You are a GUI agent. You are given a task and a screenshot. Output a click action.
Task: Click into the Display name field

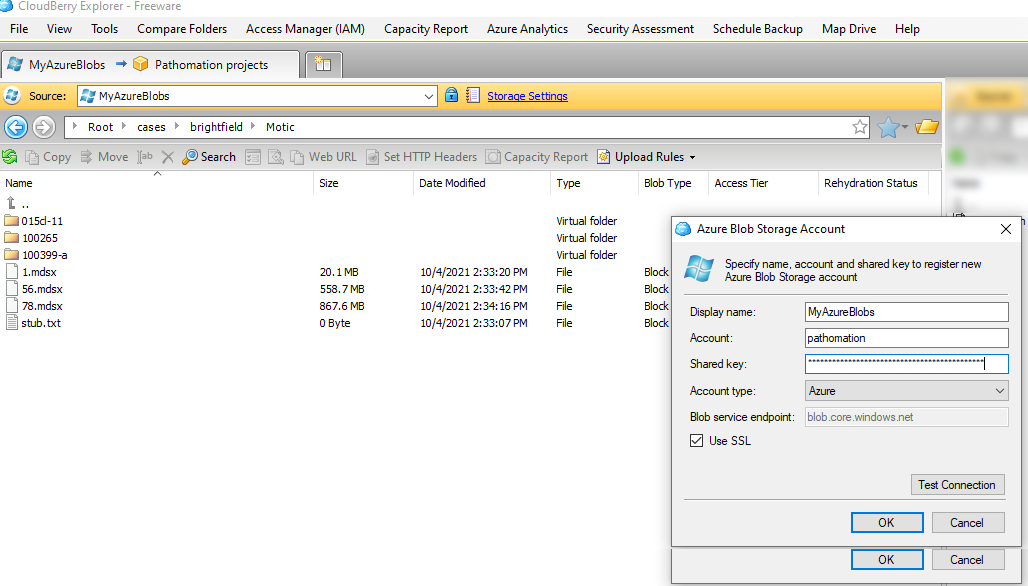(x=906, y=312)
